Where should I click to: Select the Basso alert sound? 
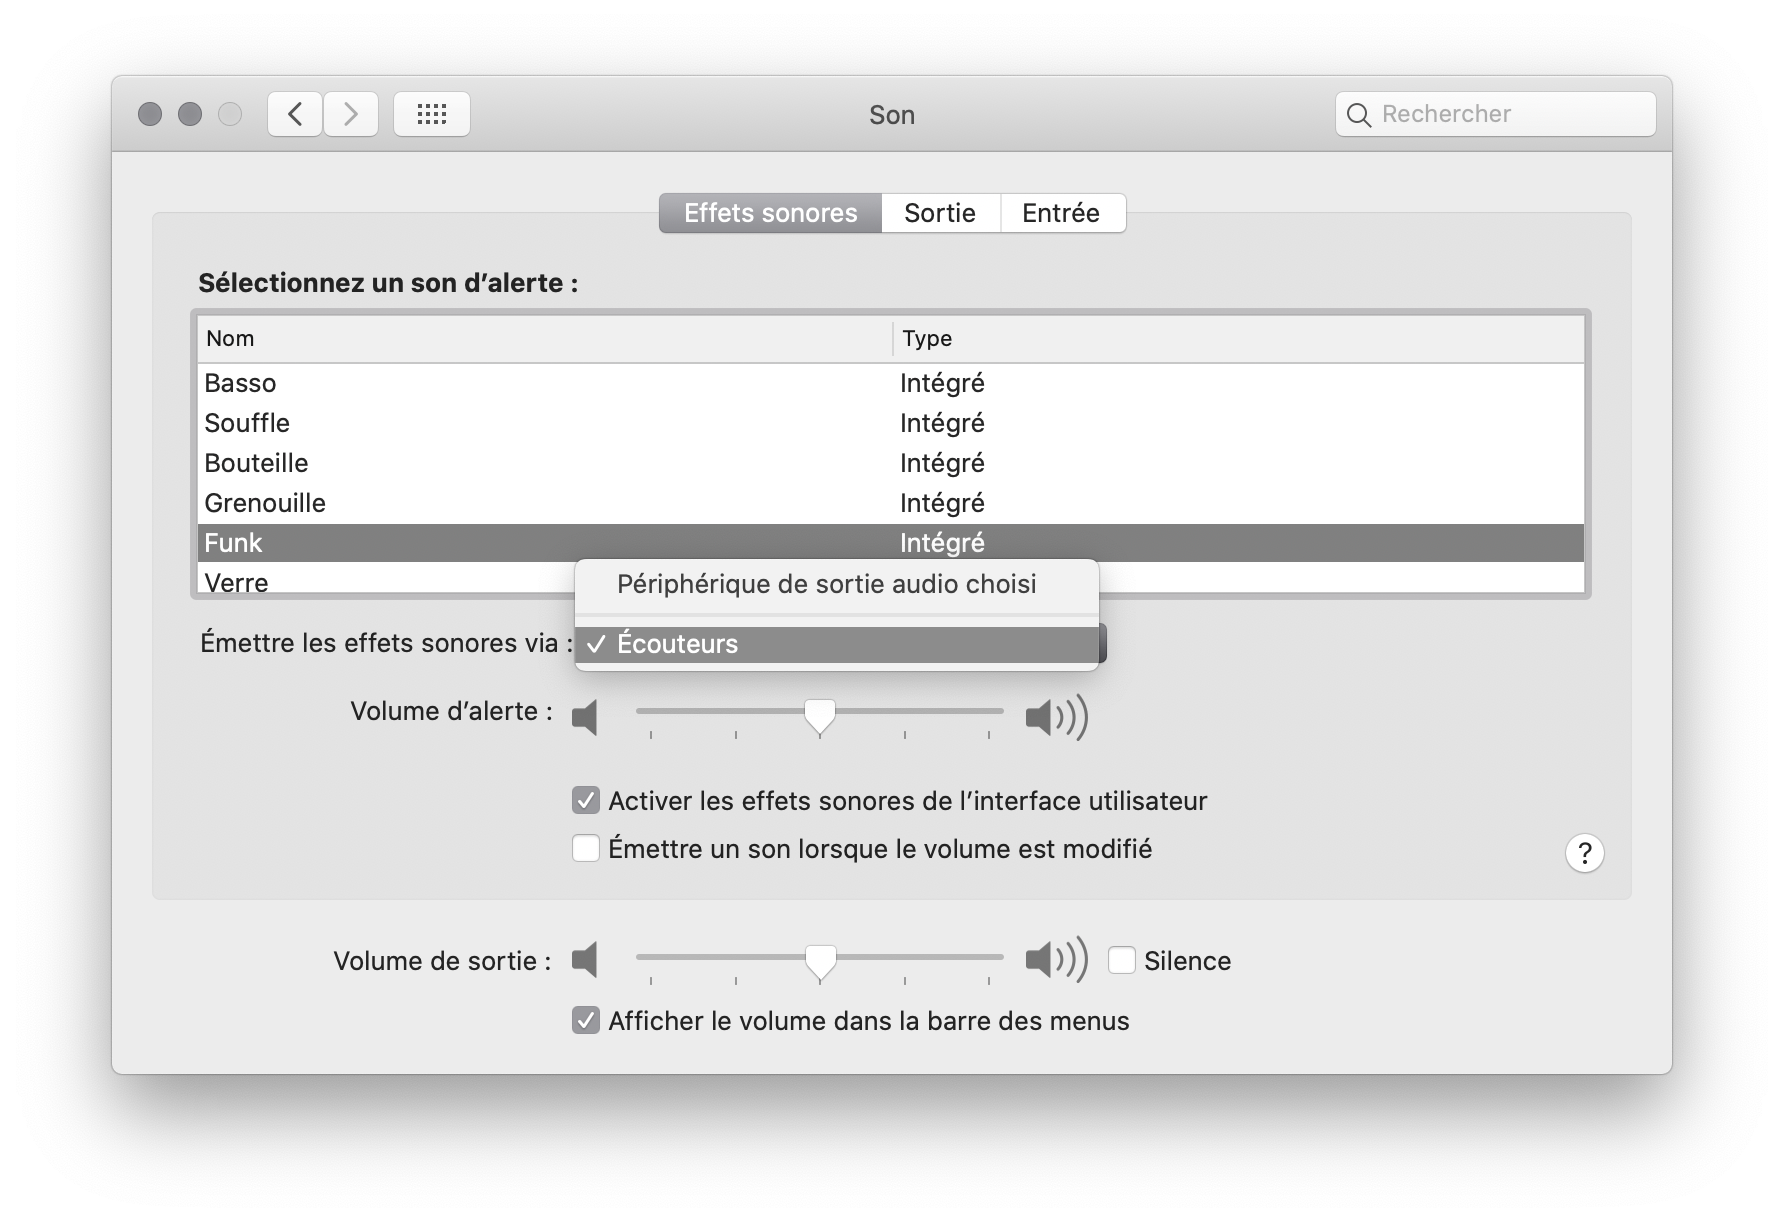point(891,383)
